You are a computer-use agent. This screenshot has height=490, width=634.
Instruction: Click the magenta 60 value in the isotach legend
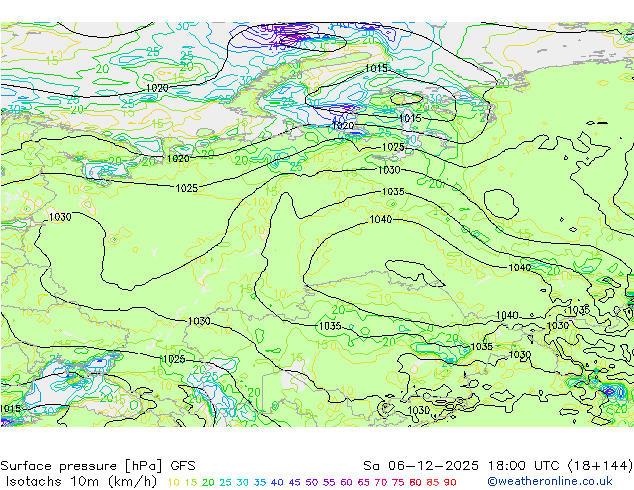coord(346,482)
